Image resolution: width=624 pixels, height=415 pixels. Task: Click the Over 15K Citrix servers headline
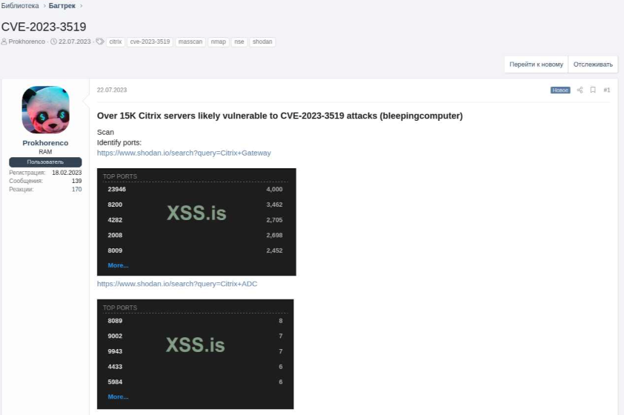pyautogui.click(x=280, y=116)
